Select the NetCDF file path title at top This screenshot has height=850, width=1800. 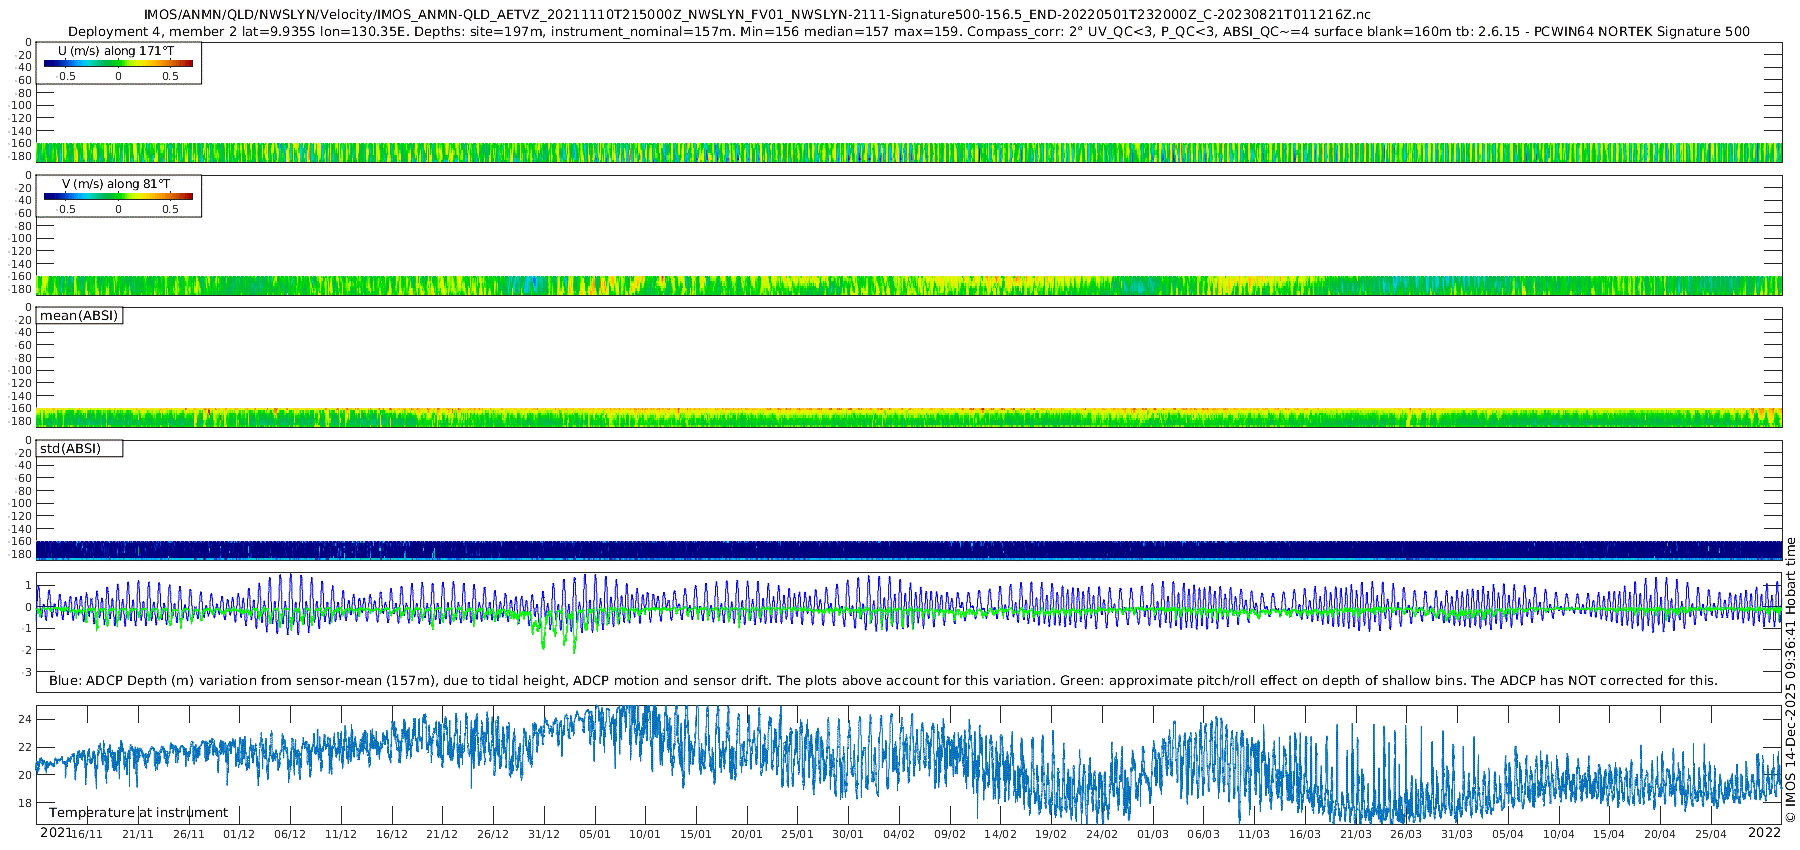[757, 15]
